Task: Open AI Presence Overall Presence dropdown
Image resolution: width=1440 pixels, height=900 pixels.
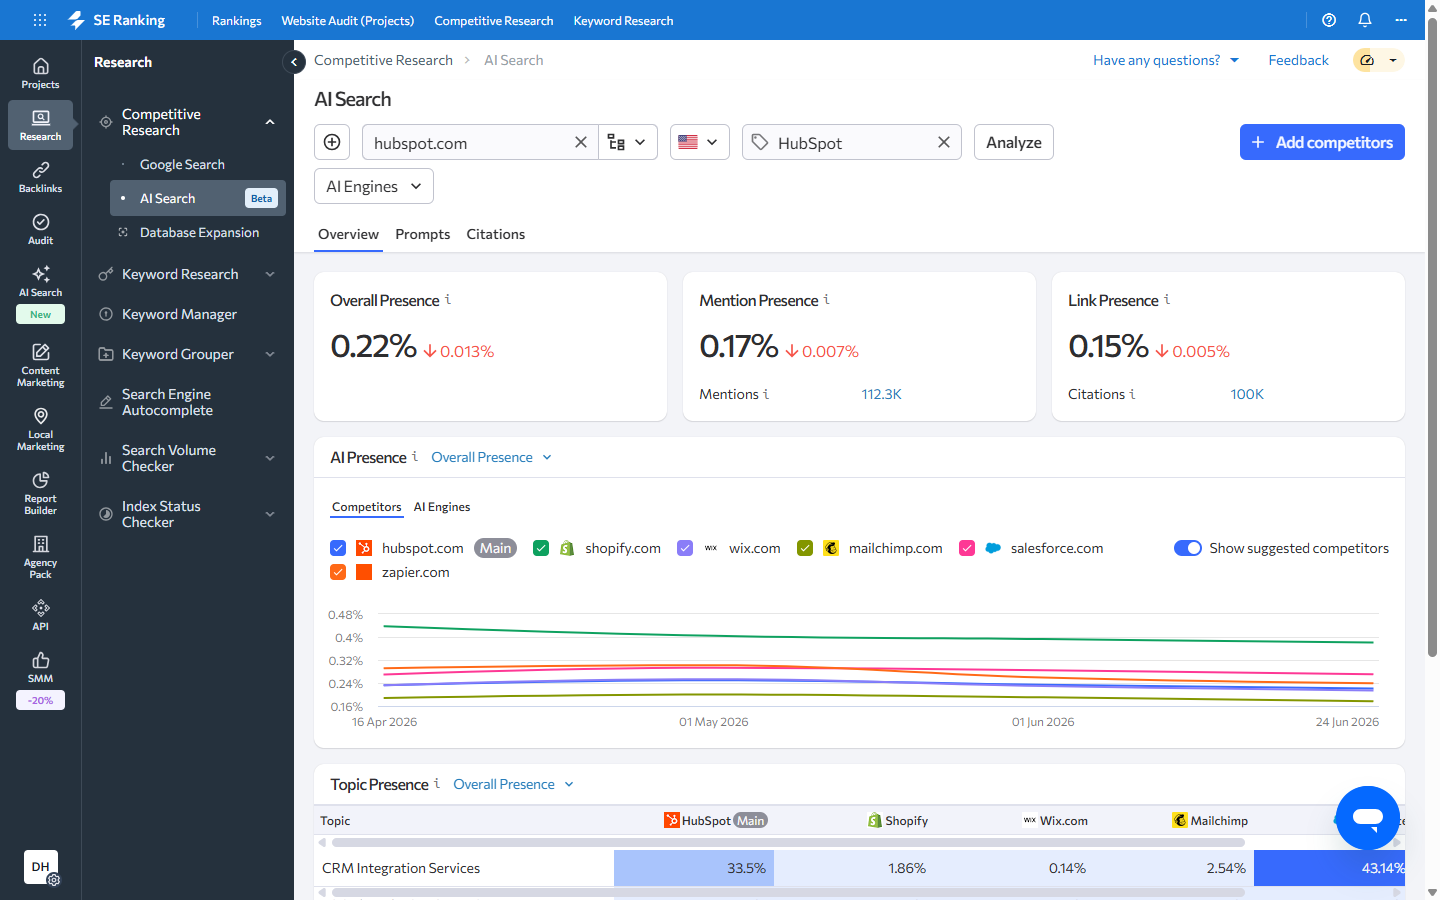Action: pyautogui.click(x=491, y=457)
